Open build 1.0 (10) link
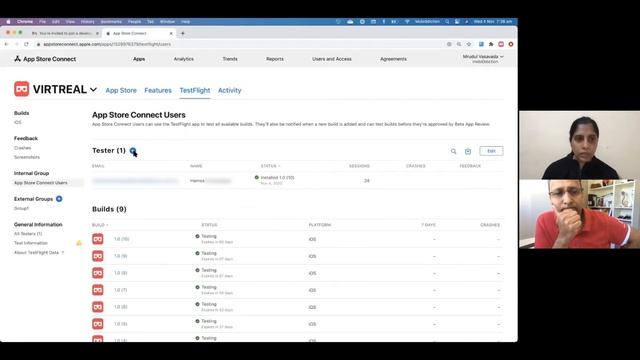This screenshot has width=640, height=360. tap(121, 239)
